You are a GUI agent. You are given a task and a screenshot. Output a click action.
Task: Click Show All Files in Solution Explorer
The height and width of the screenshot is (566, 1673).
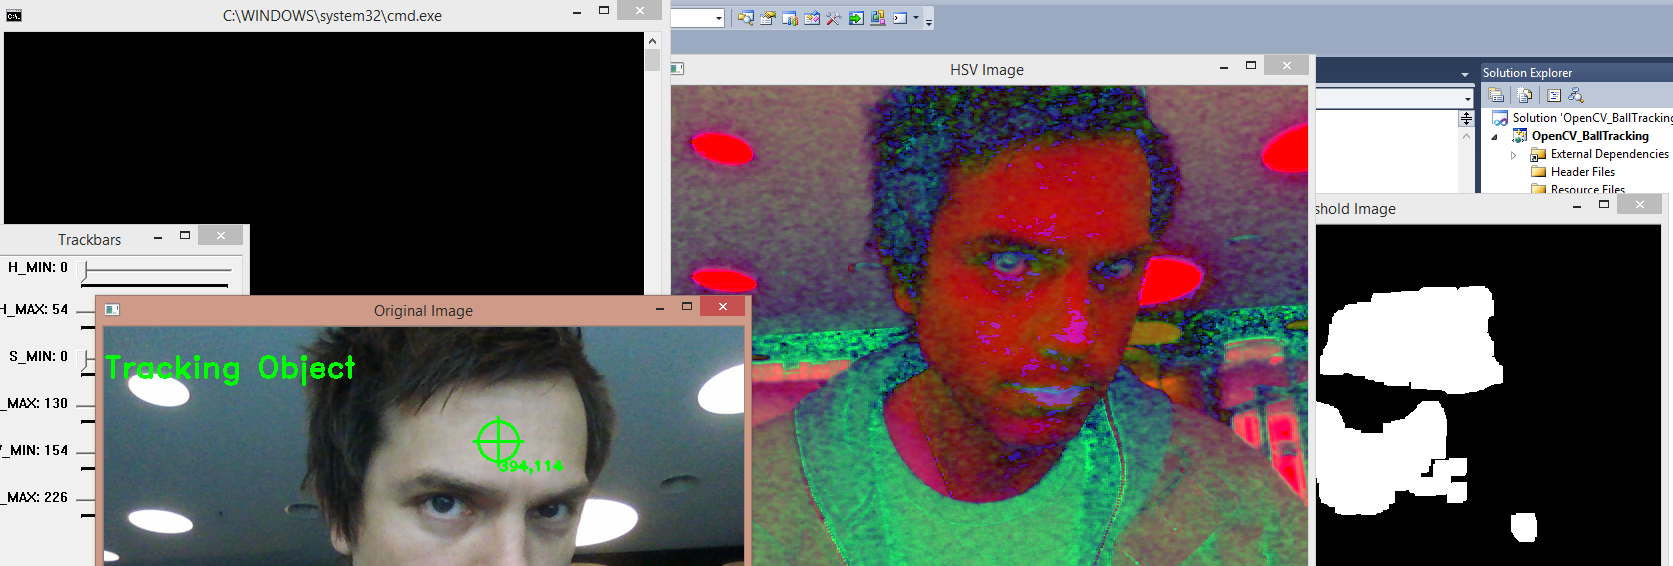(1525, 95)
